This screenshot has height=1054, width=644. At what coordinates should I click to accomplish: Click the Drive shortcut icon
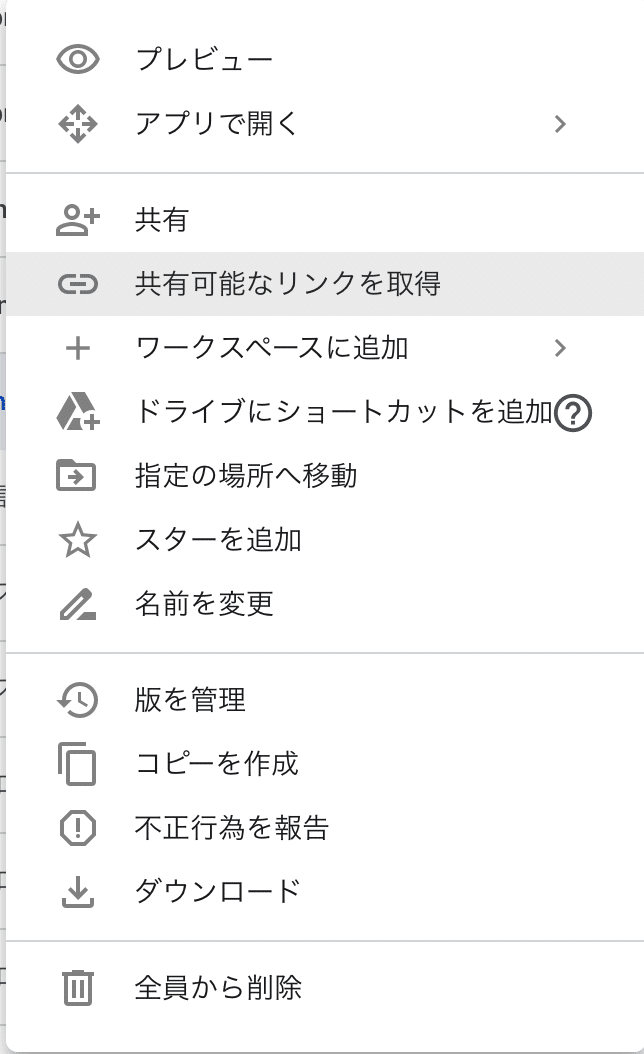[x=77, y=411]
